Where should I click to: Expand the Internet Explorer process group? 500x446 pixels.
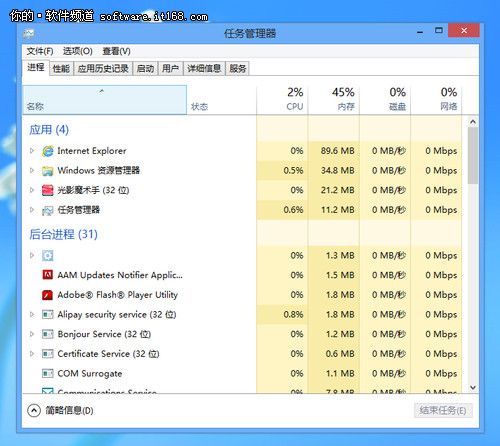click(x=32, y=151)
